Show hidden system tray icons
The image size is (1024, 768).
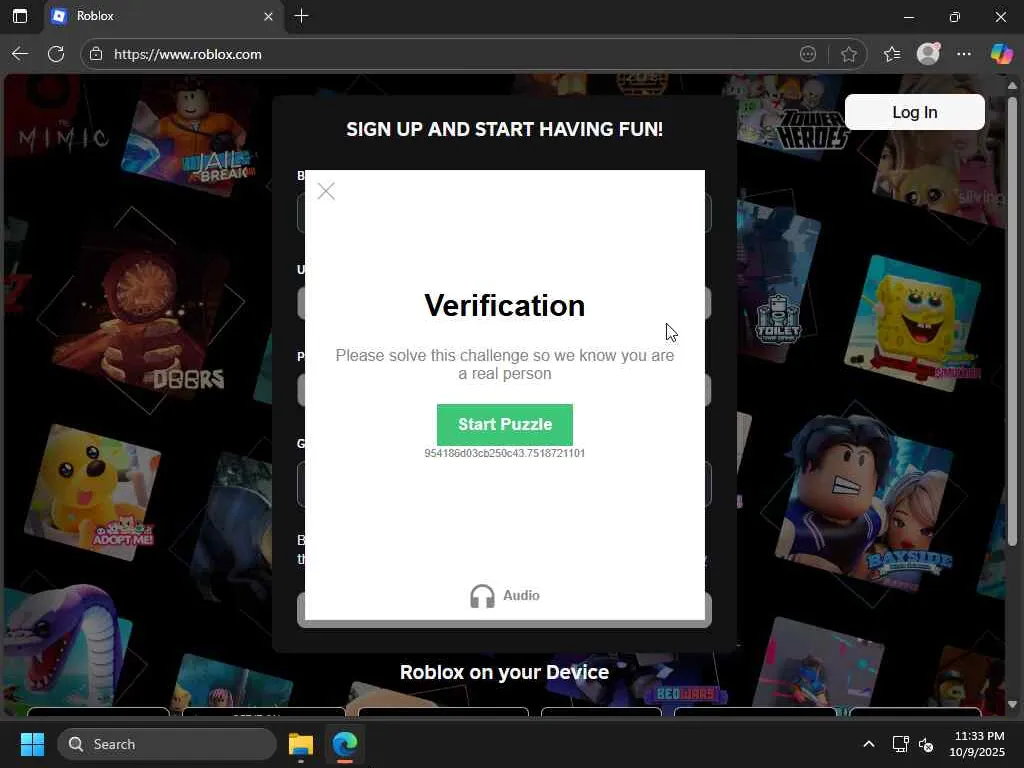point(869,744)
